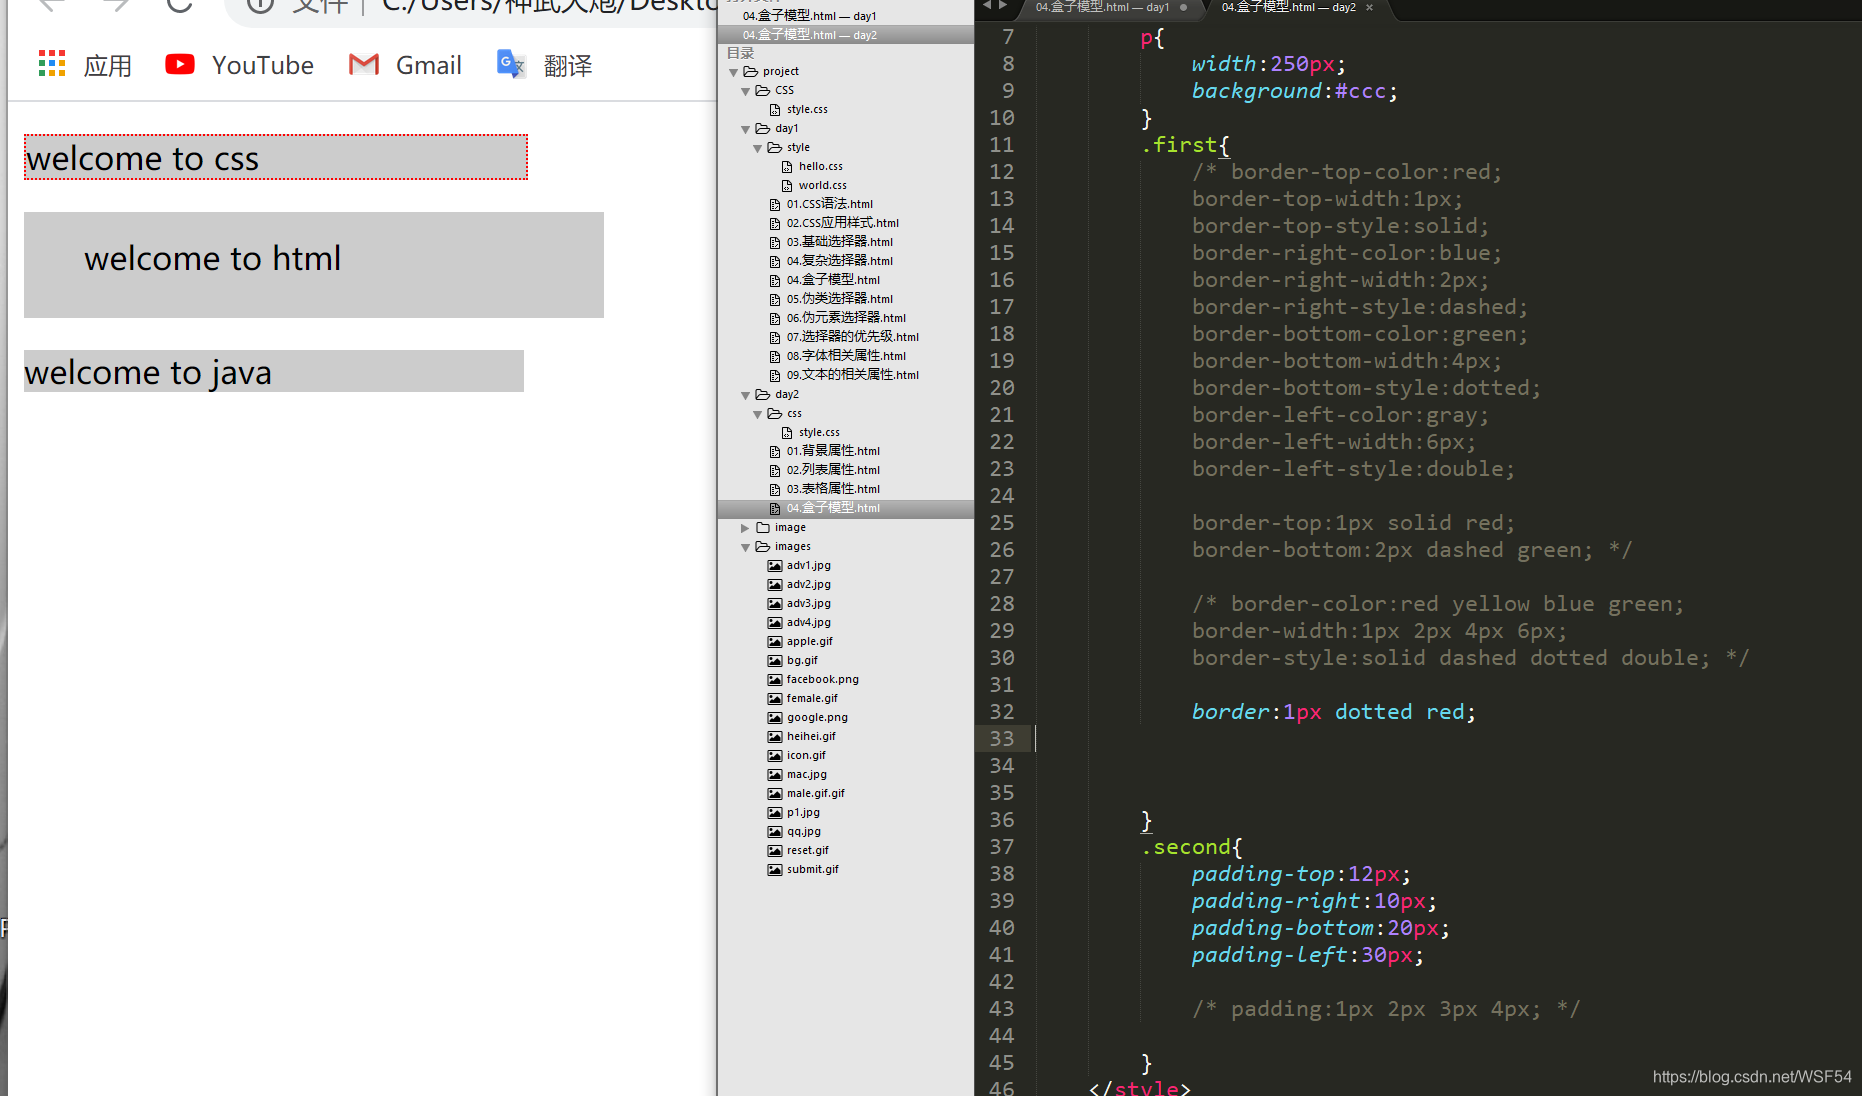Open 02.CSS应用样式.html file
The width and height of the screenshot is (1862, 1096).
(842, 223)
